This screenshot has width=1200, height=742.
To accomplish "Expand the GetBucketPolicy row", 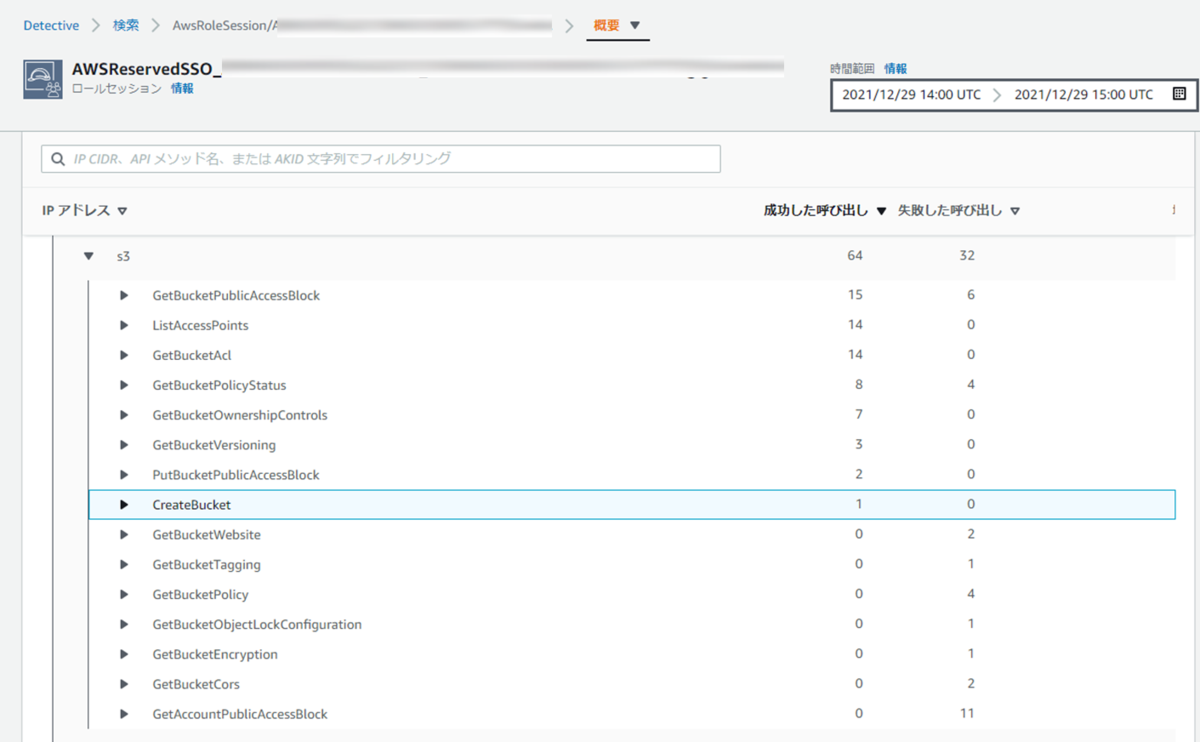I will pos(124,595).
